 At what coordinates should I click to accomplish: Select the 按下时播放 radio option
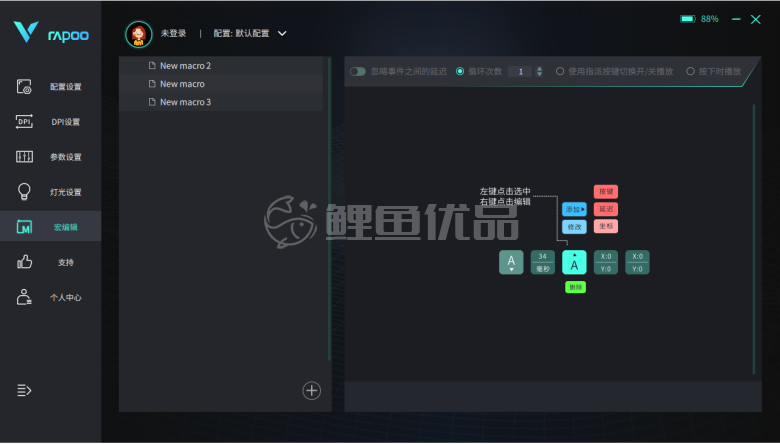click(x=690, y=72)
